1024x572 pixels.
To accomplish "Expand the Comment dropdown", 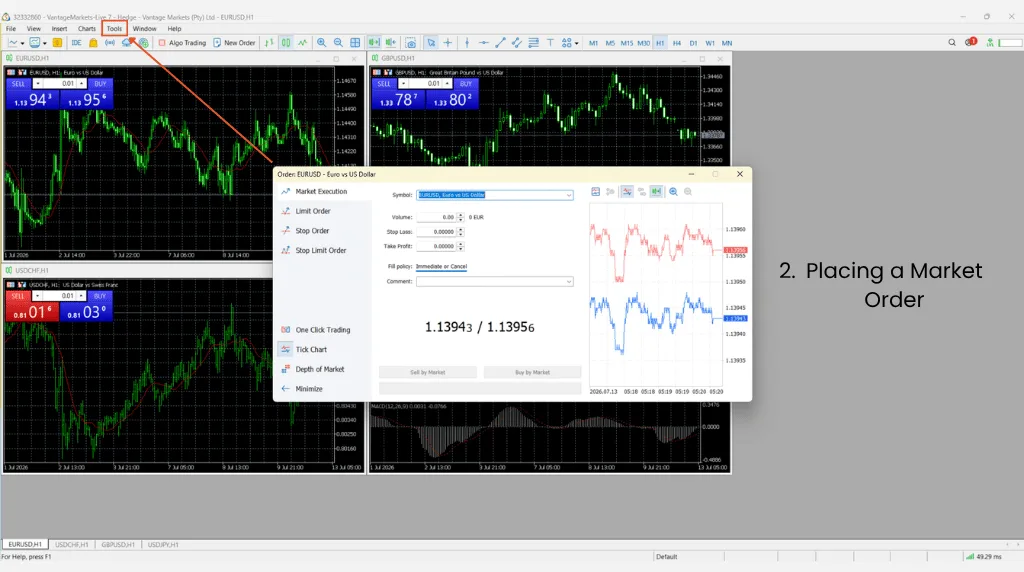I will pyautogui.click(x=569, y=281).
